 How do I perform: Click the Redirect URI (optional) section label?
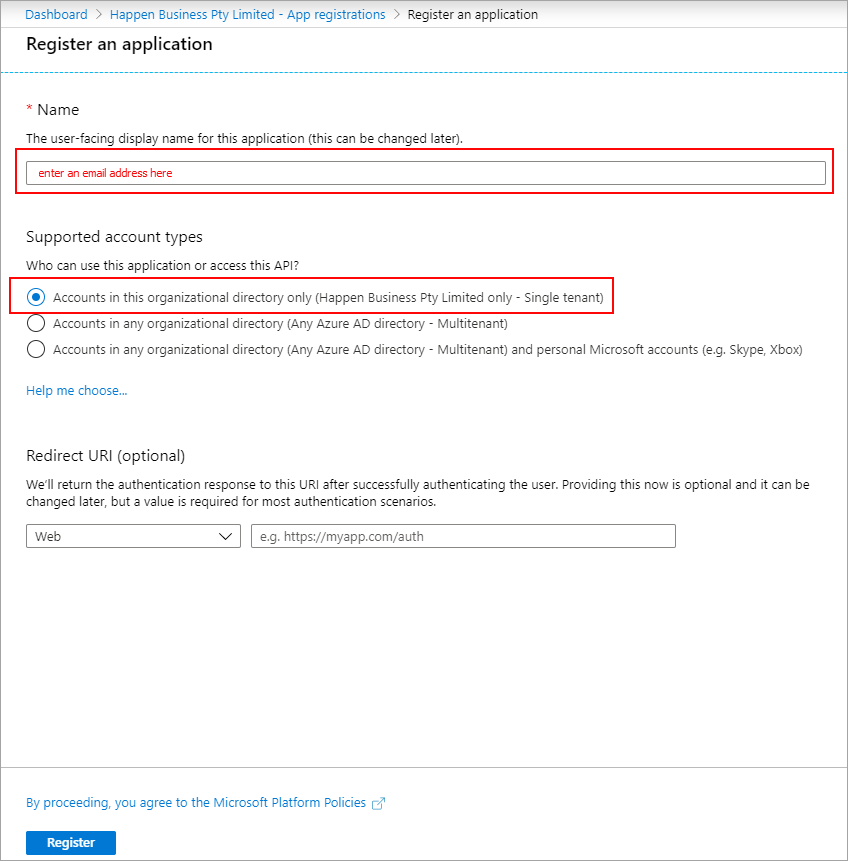point(106,455)
